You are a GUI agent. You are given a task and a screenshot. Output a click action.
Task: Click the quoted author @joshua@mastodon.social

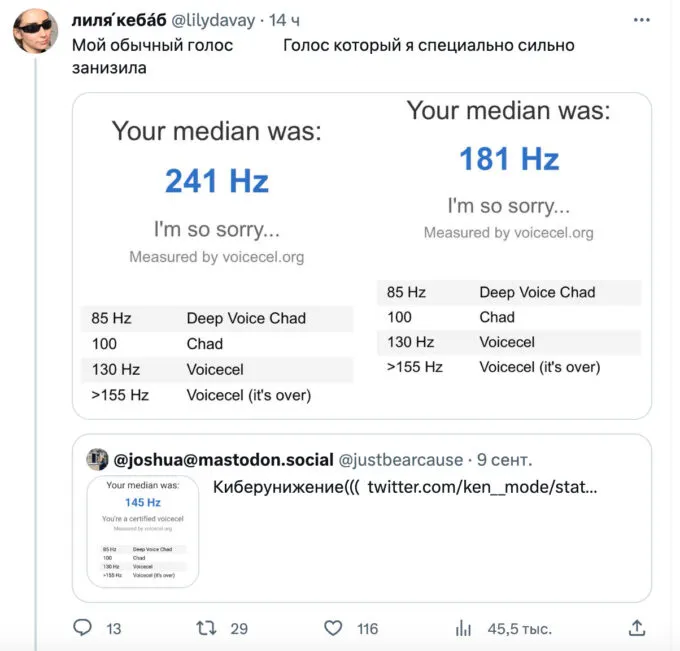224,460
